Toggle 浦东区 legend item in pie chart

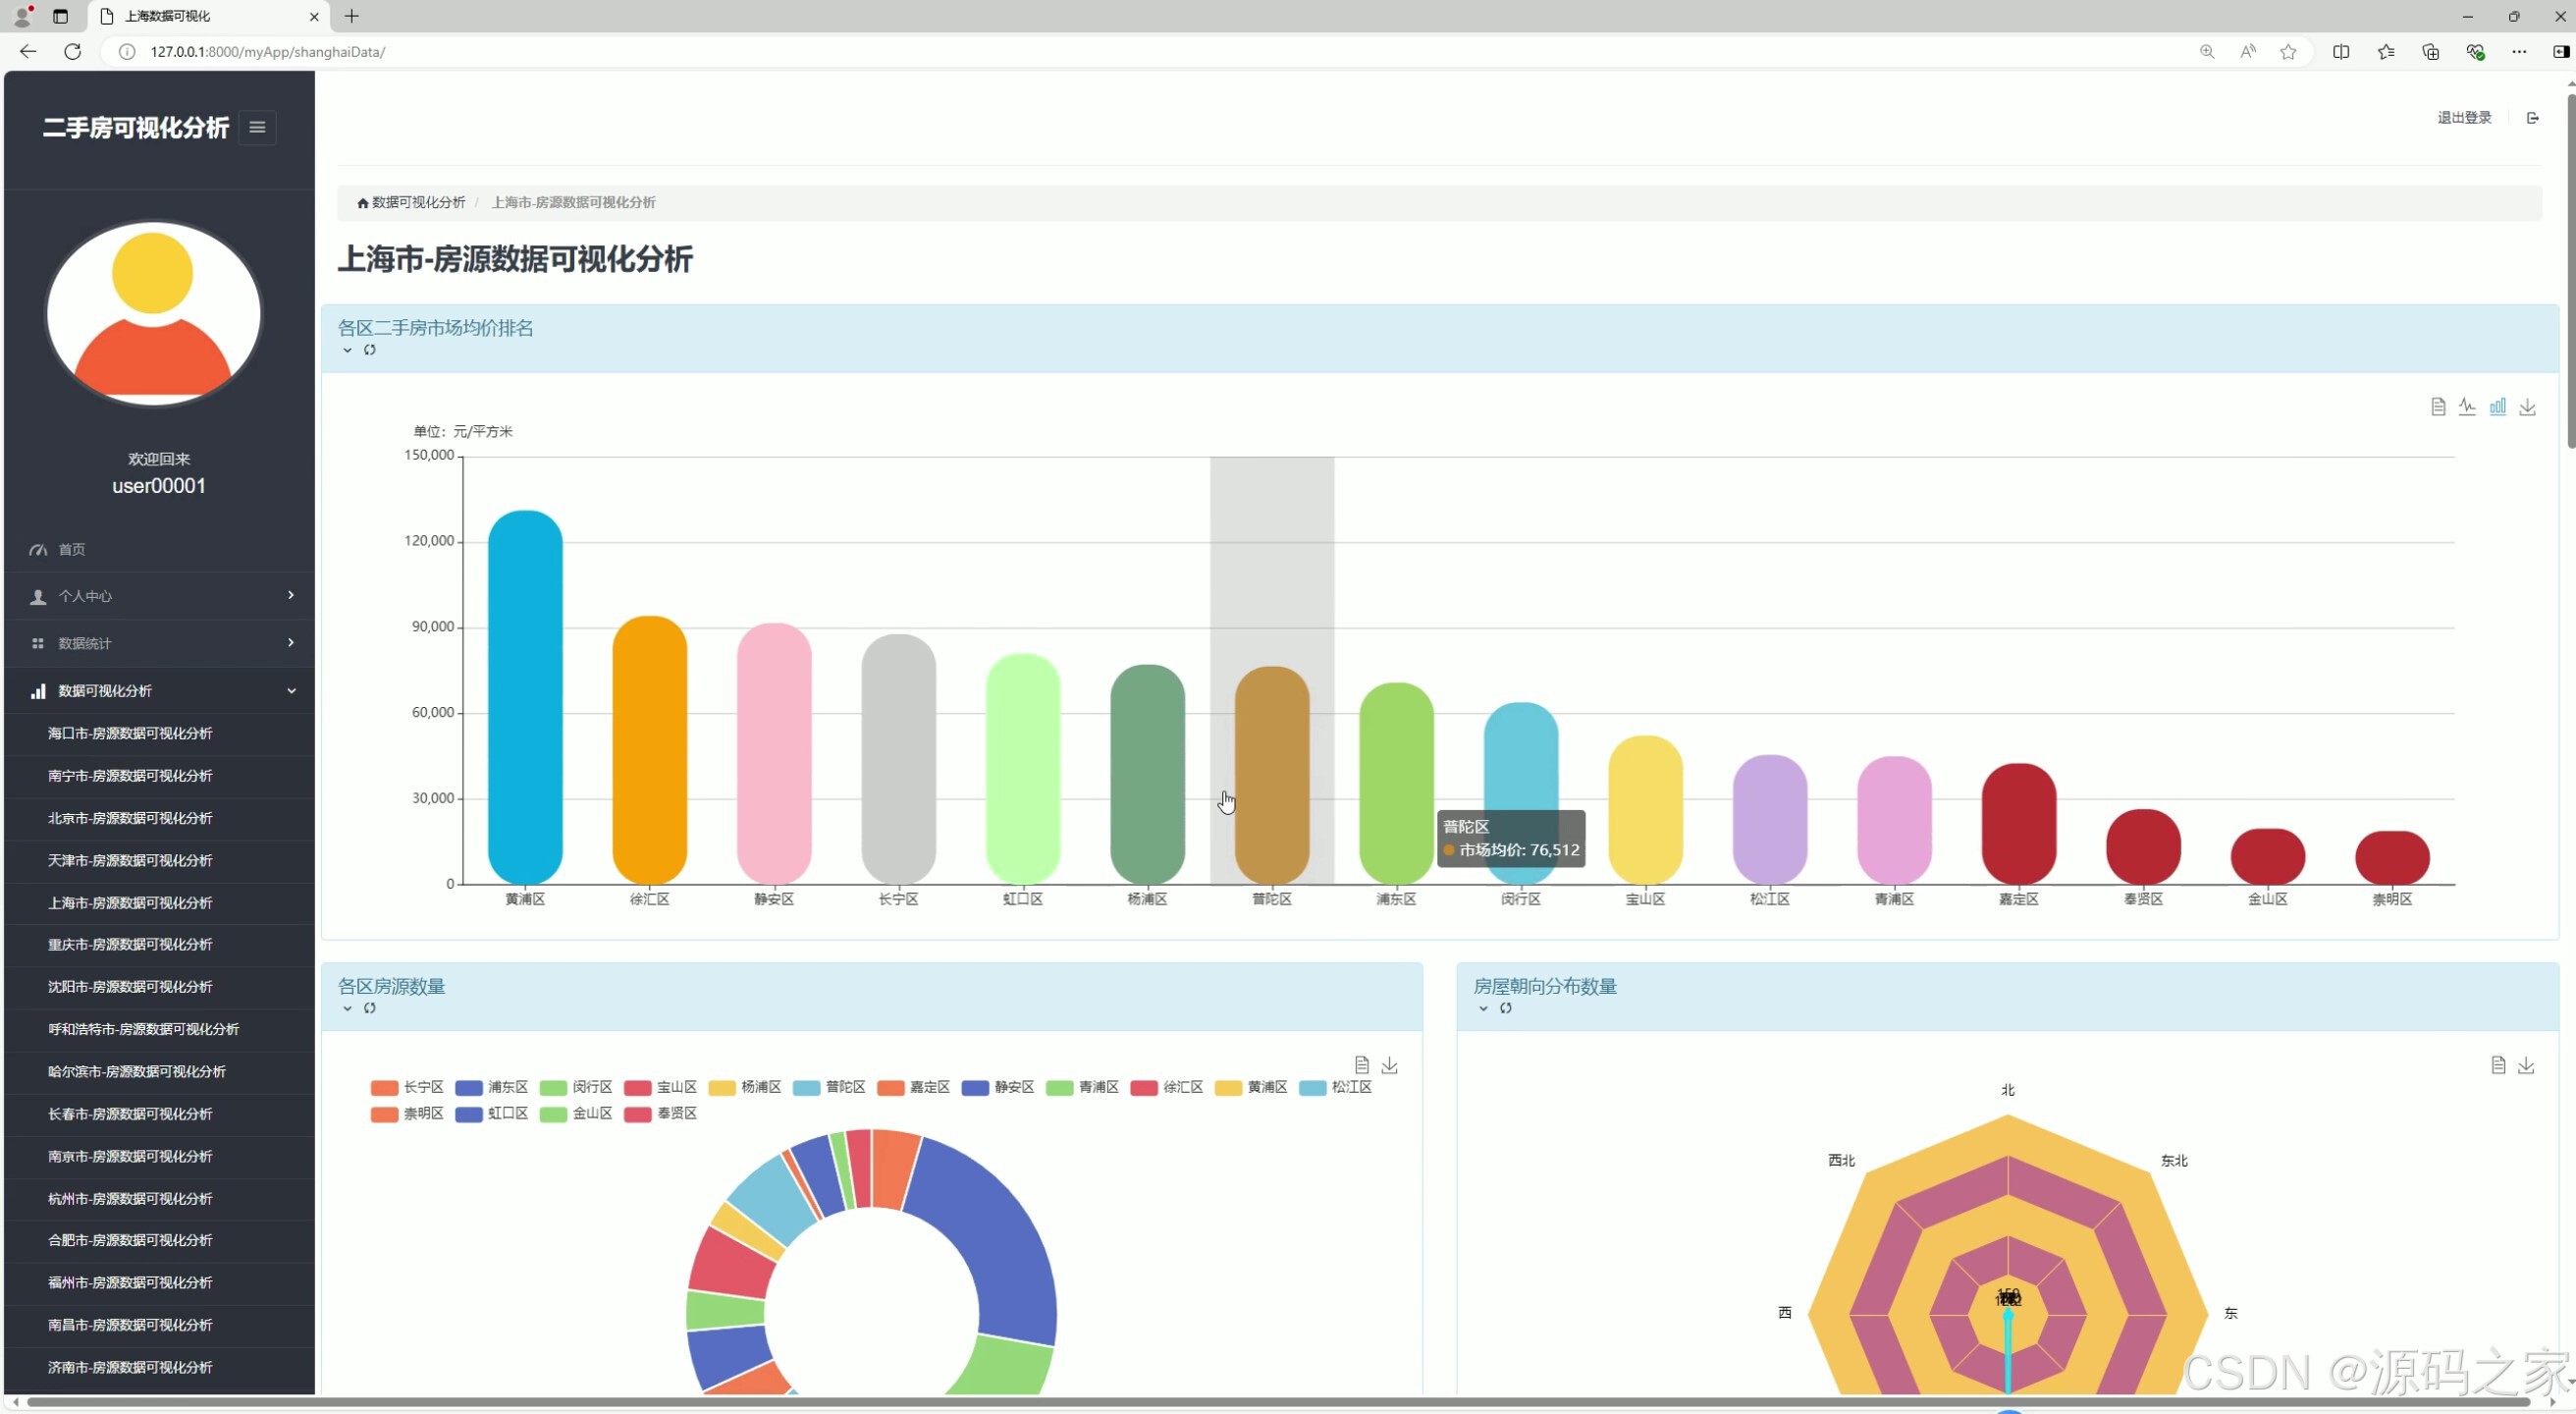(491, 1087)
